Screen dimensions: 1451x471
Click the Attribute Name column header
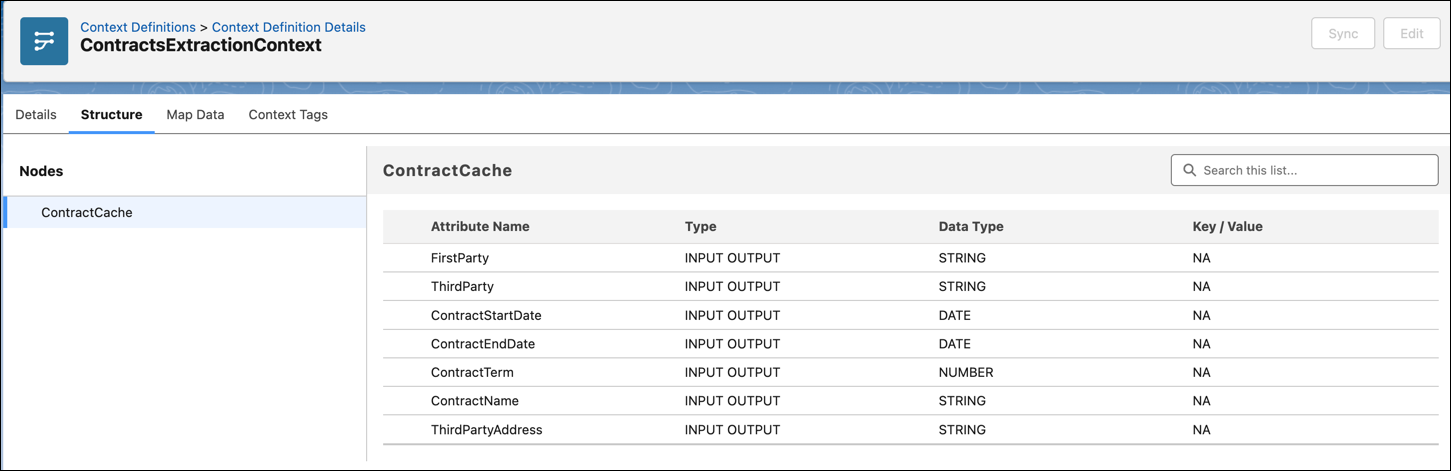coord(480,227)
